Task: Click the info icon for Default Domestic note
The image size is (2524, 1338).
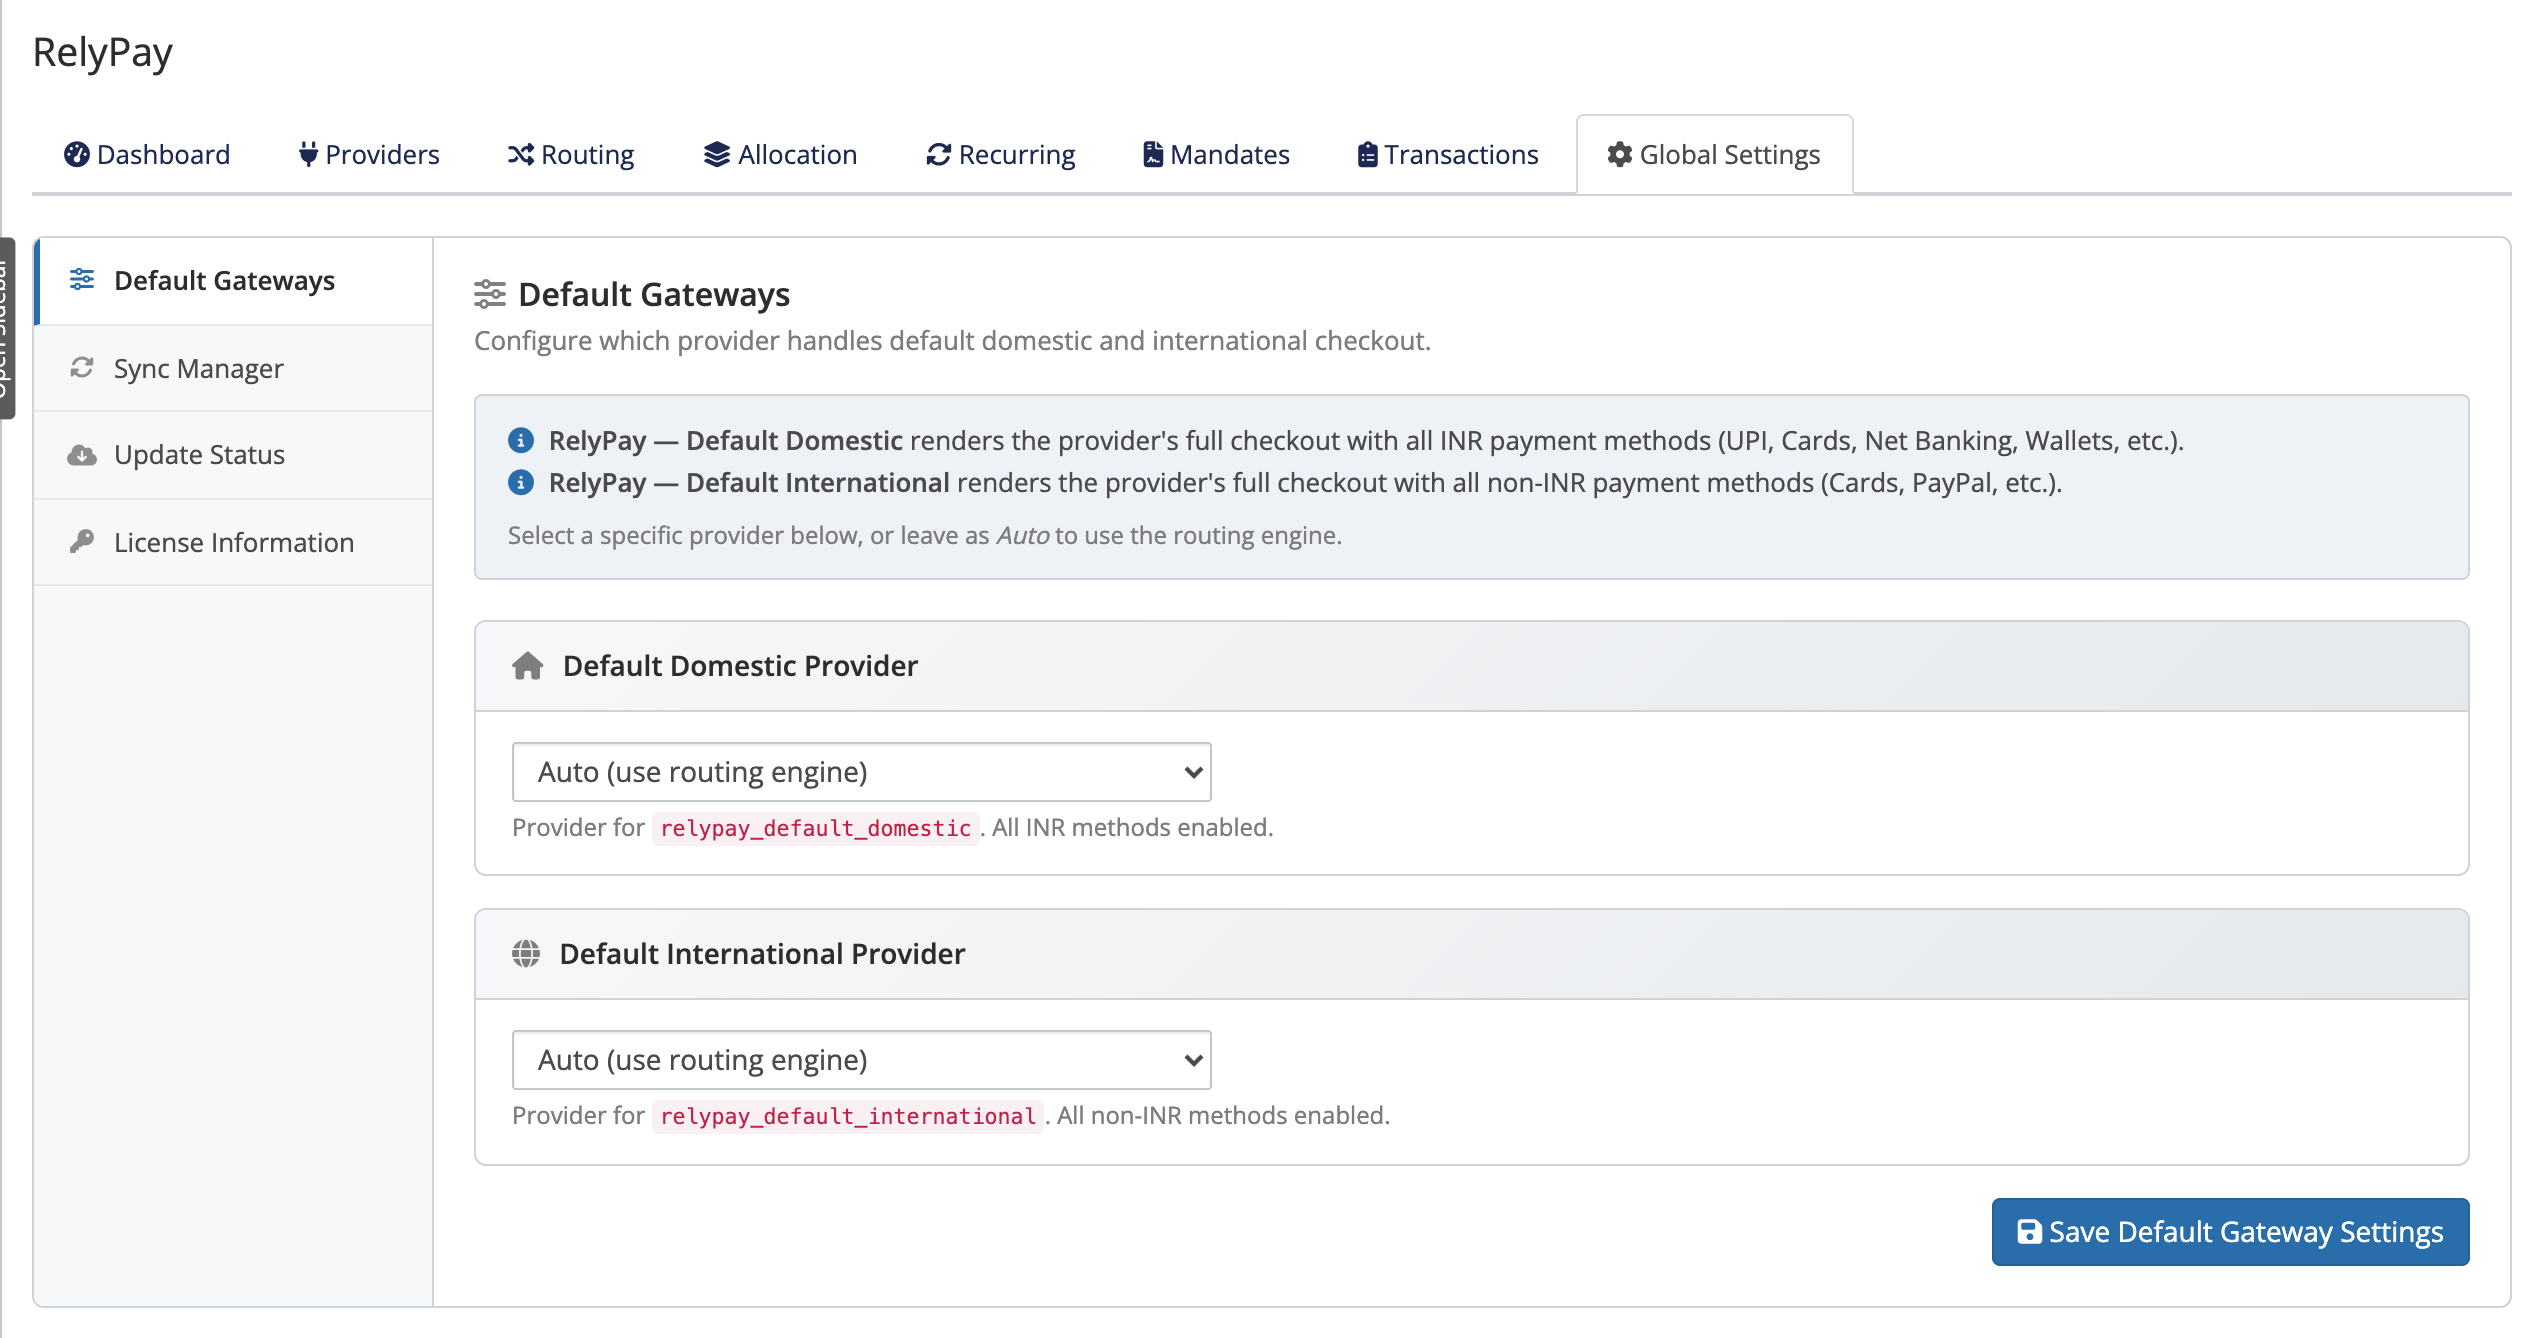Action: point(521,440)
